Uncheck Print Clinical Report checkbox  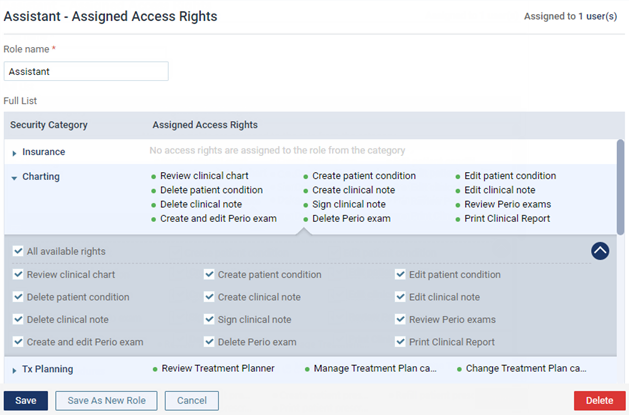click(x=400, y=342)
